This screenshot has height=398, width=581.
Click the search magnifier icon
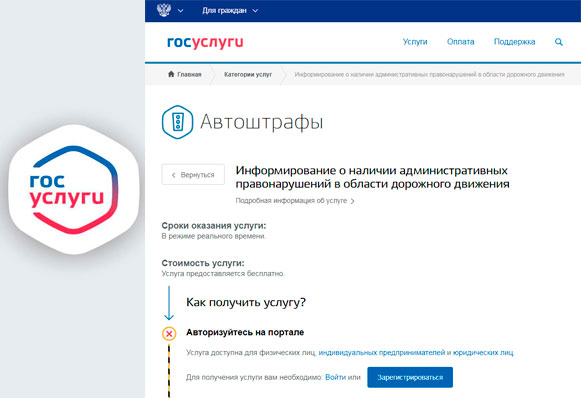point(559,42)
